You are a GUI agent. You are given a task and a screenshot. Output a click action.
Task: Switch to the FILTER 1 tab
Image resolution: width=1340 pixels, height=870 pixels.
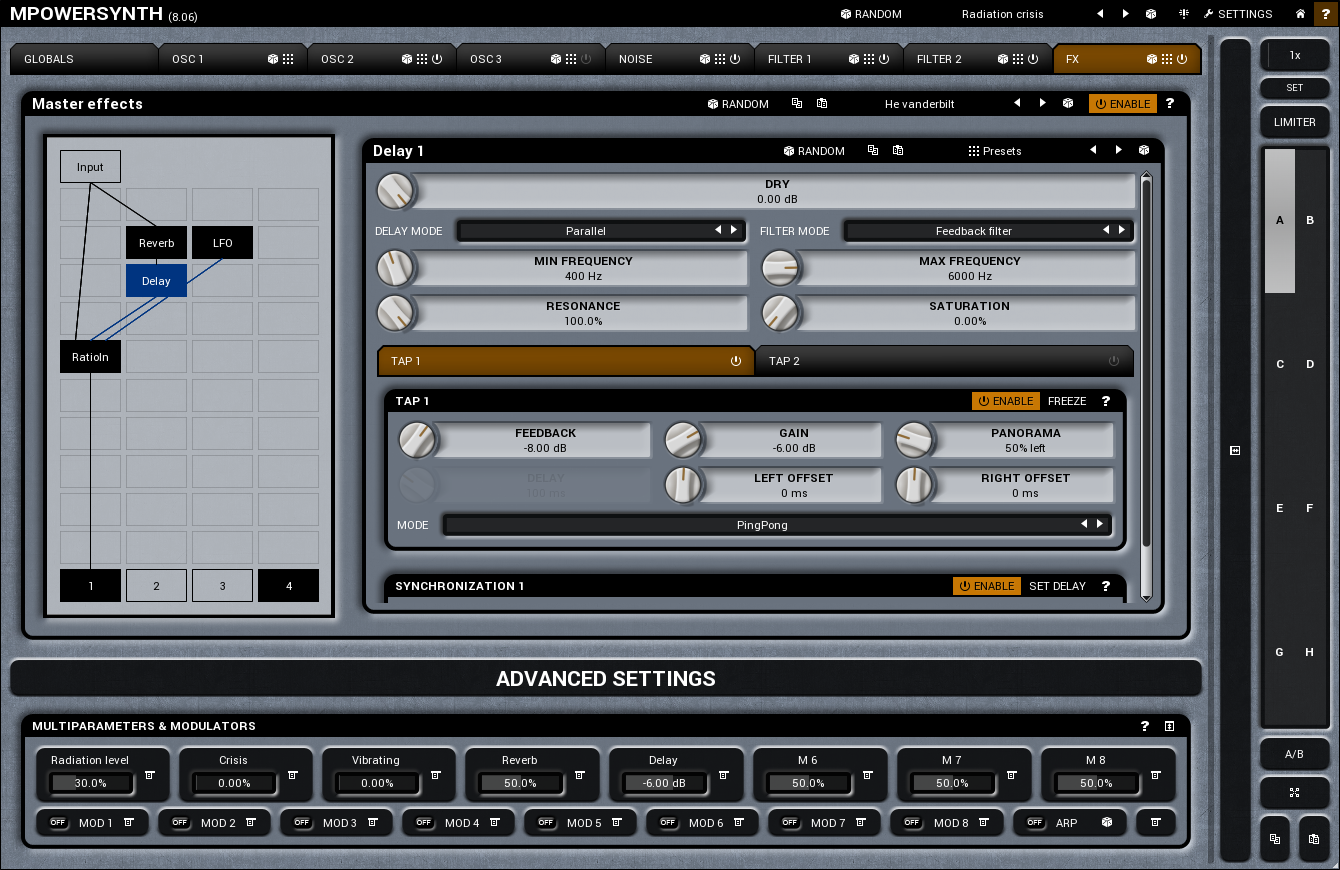(x=790, y=59)
